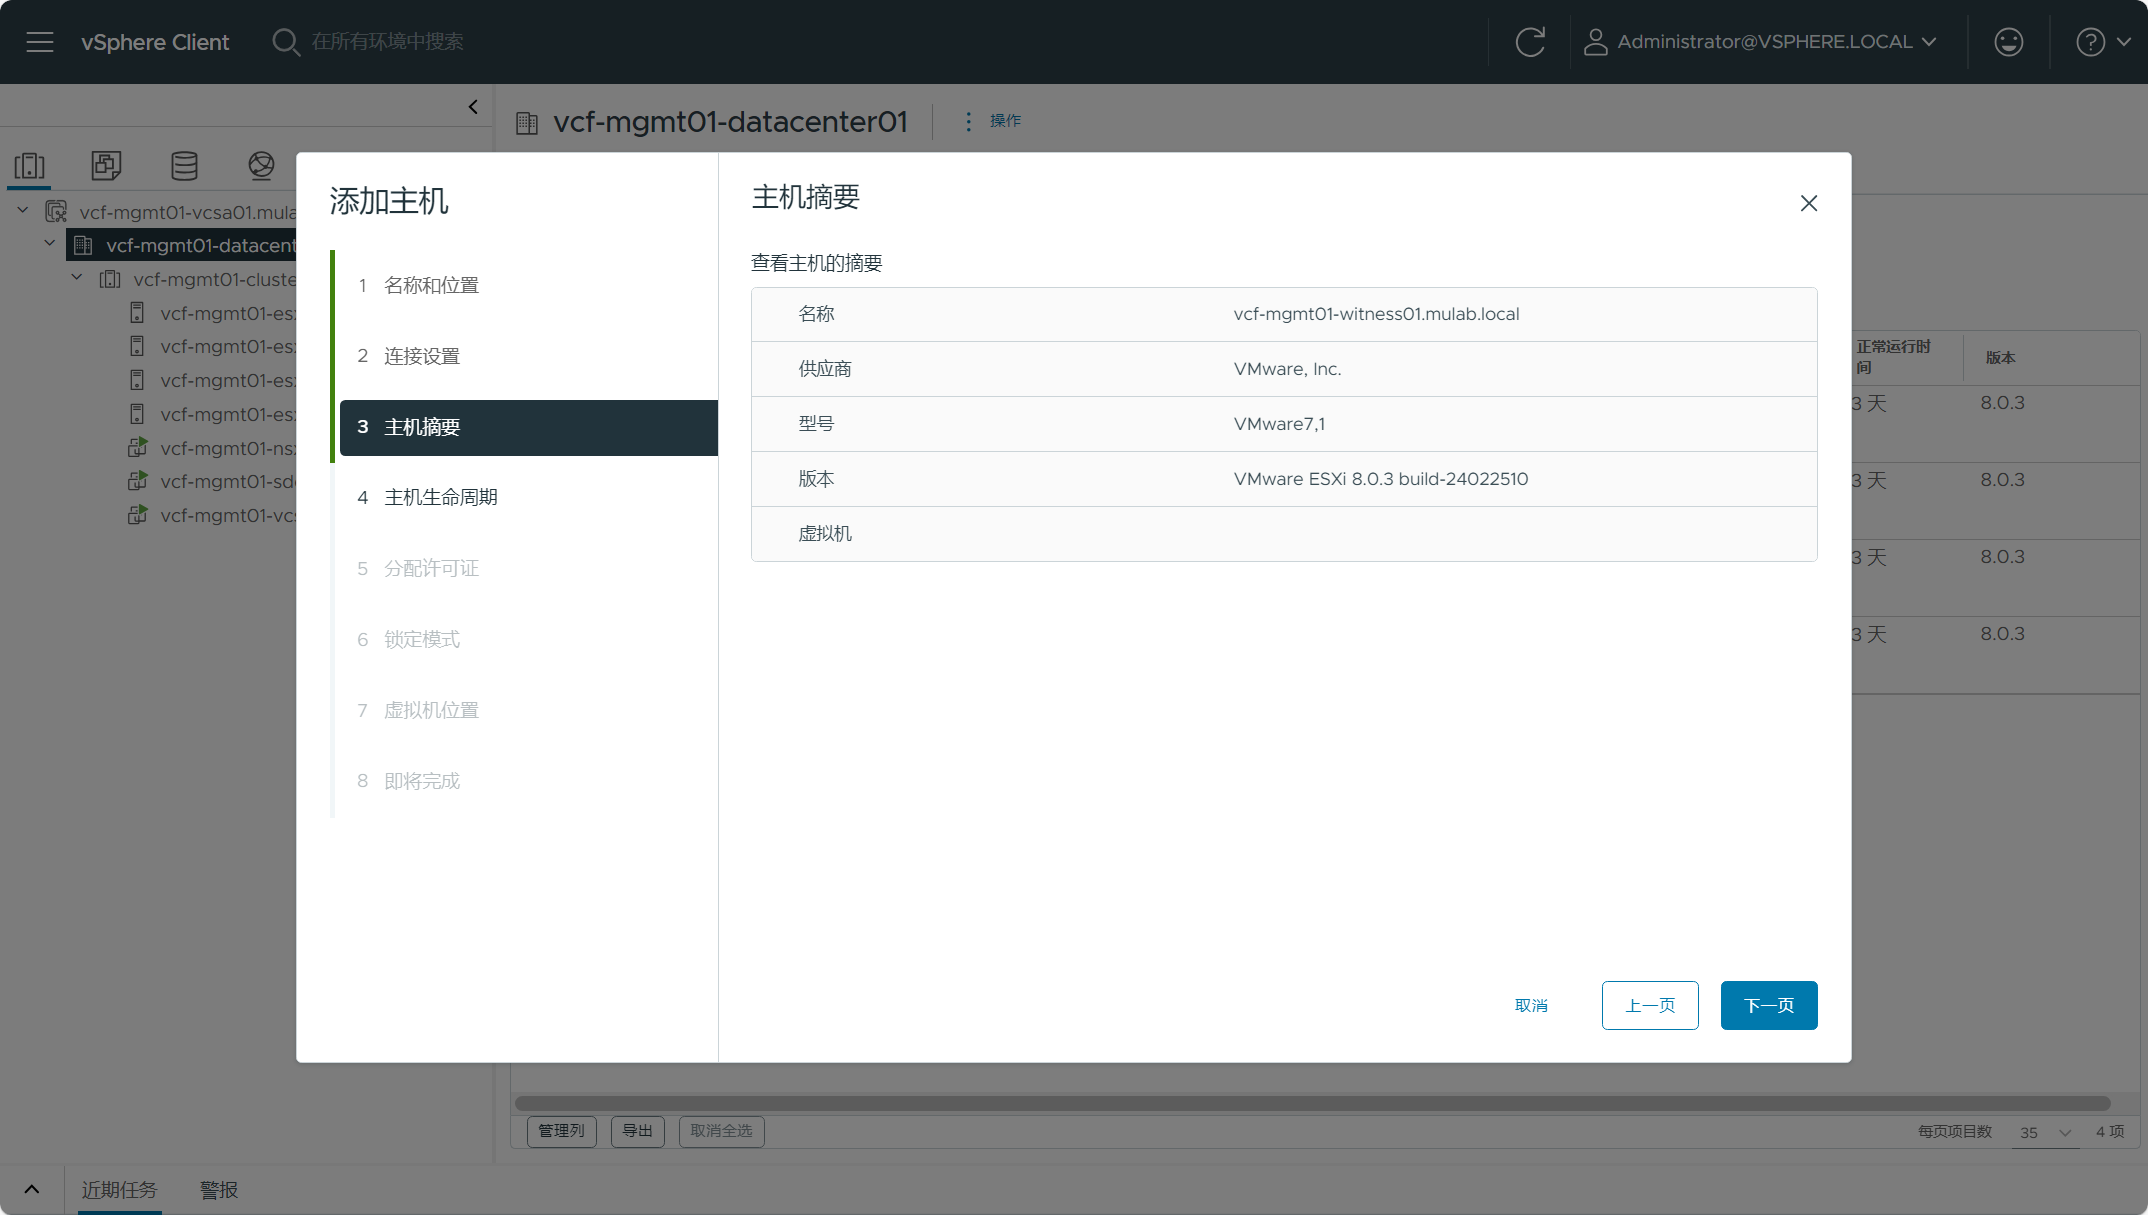The image size is (2148, 1215).
Task: Select the Hosts and Clusters inventory icon
Action: coord(30,166)
